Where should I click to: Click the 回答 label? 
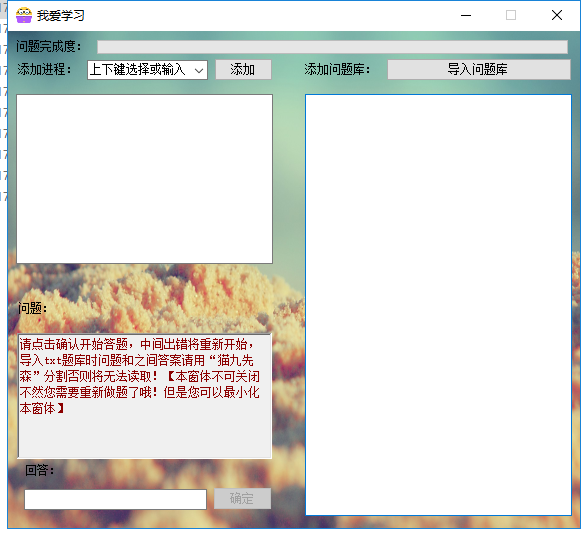[x=39, y=470]
